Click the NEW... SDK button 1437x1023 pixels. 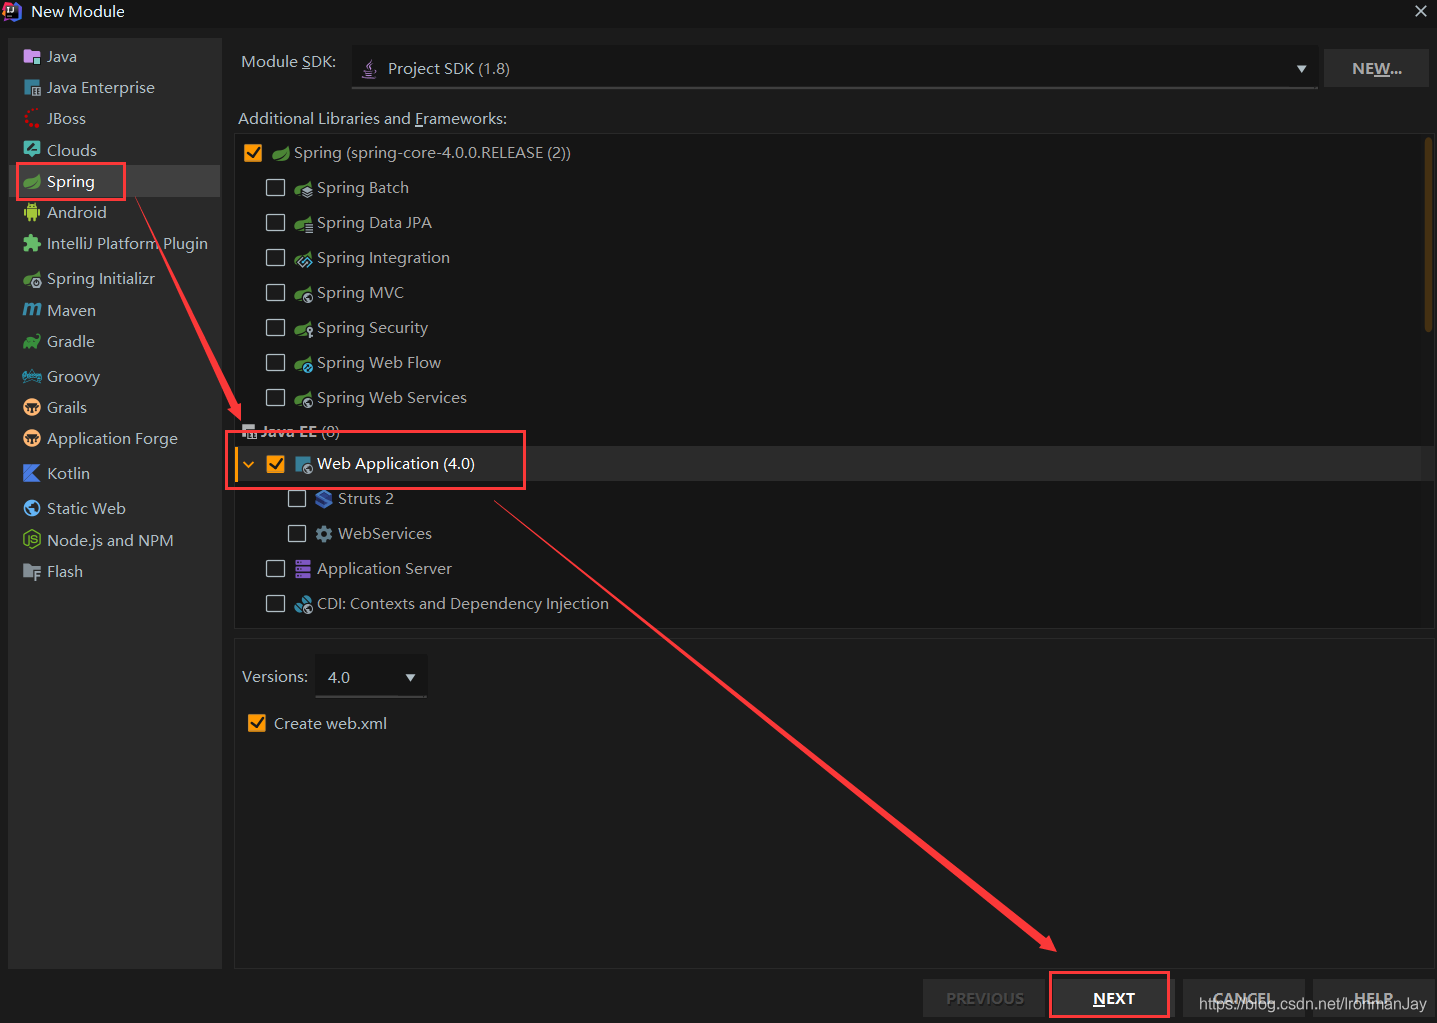coord(1376,69)
